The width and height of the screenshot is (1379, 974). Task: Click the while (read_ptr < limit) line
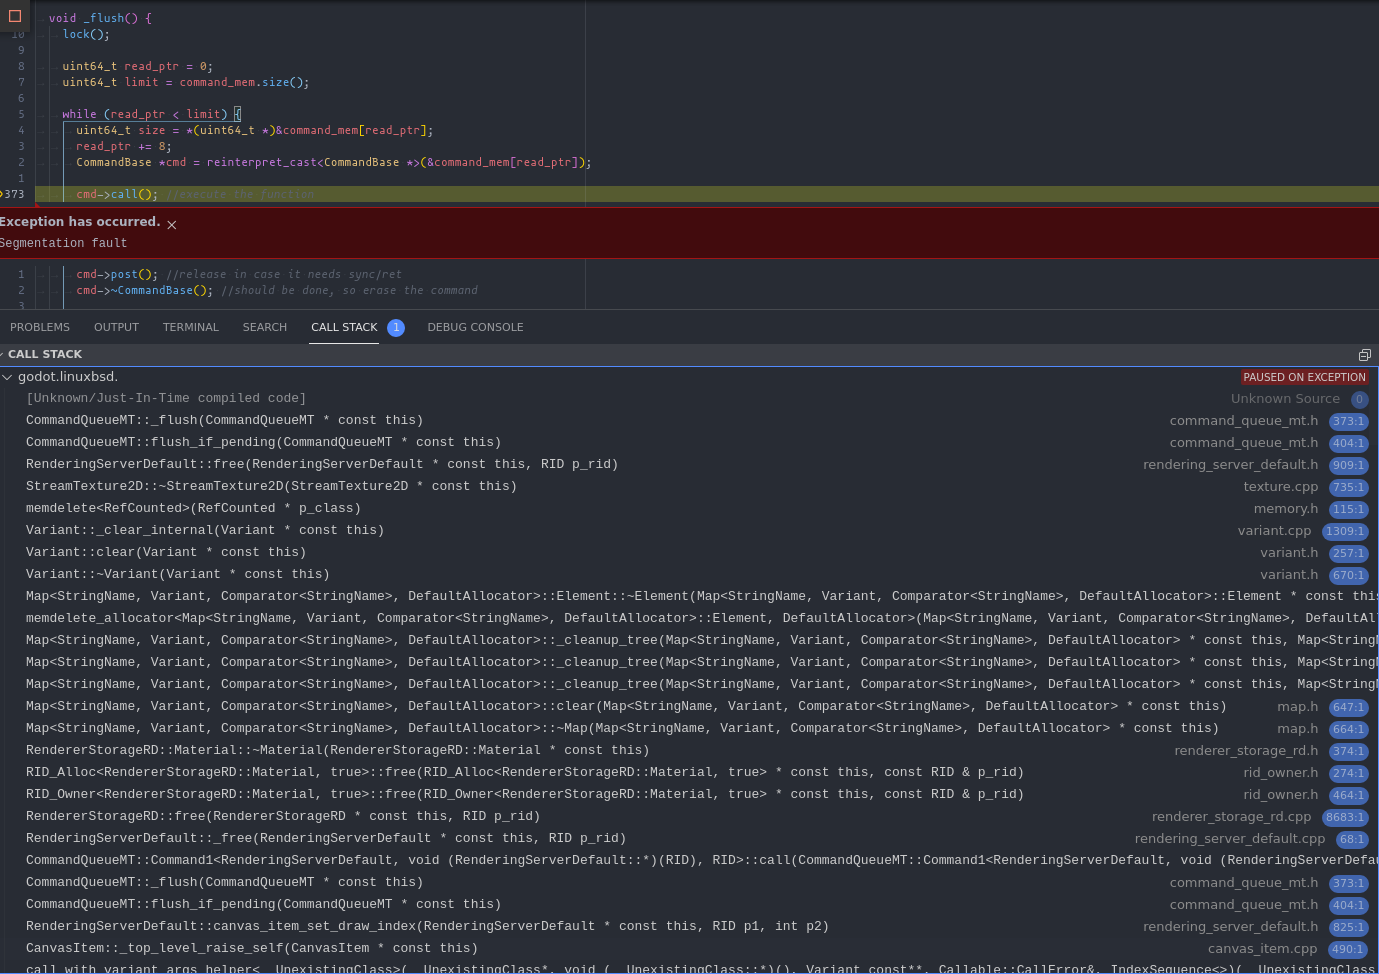pos(151,114)
